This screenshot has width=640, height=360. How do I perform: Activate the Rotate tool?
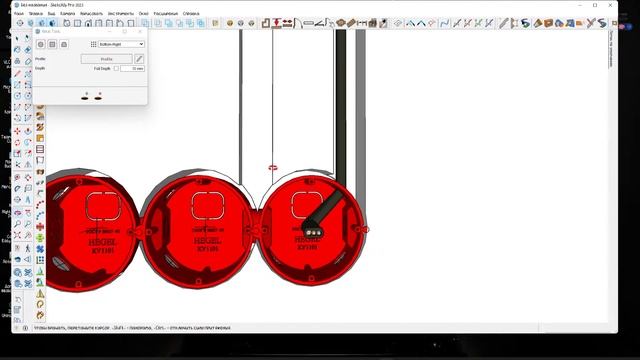point(17,142)
